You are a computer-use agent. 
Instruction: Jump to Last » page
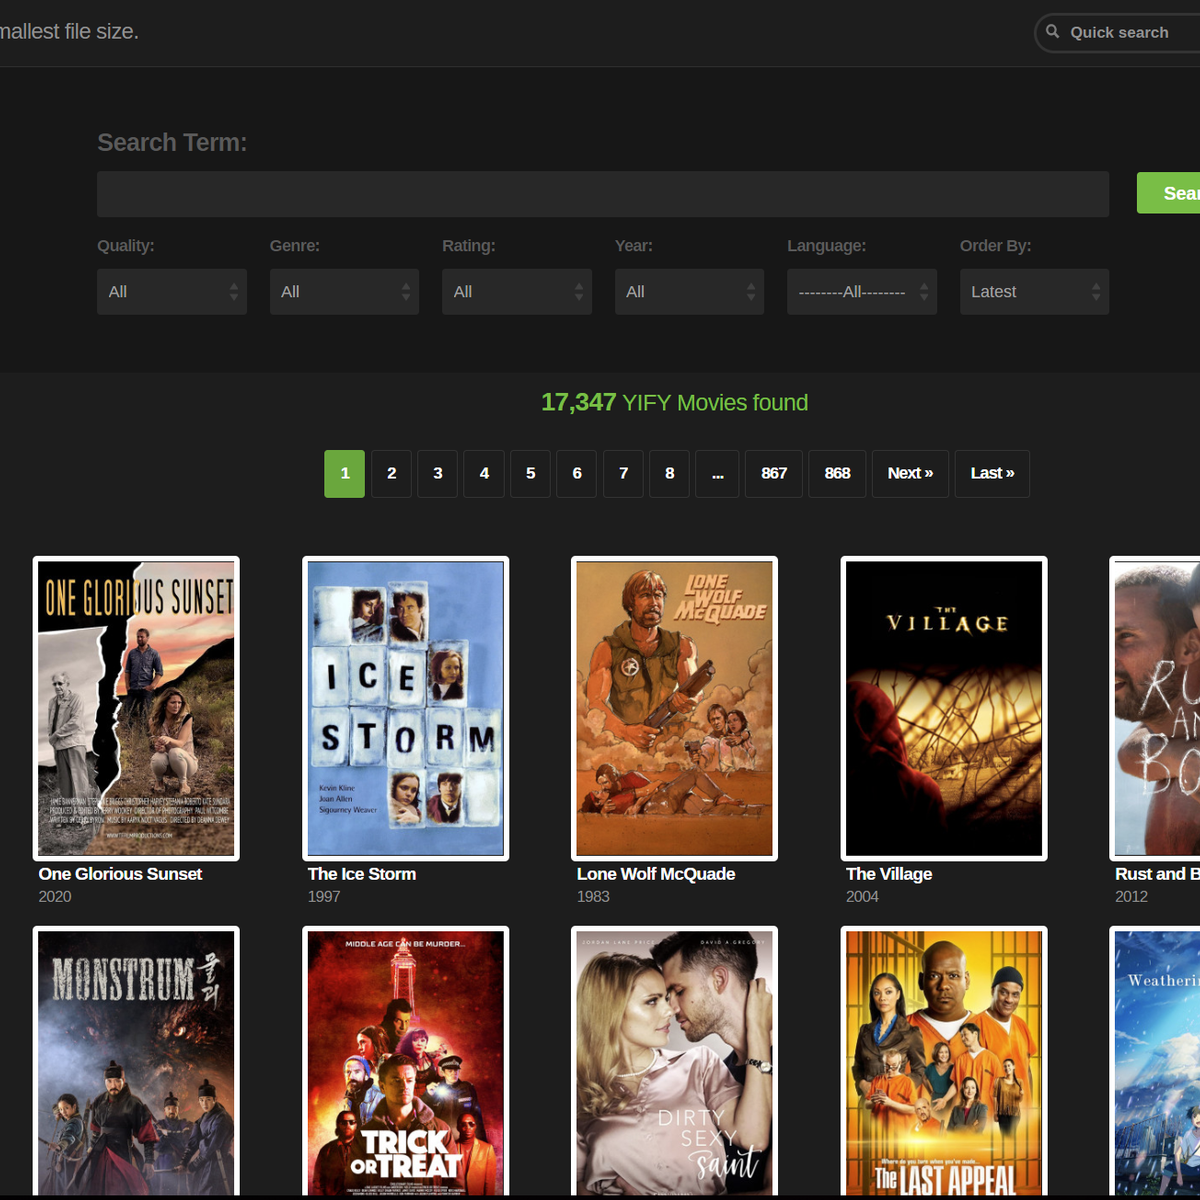tap(992, 474)
